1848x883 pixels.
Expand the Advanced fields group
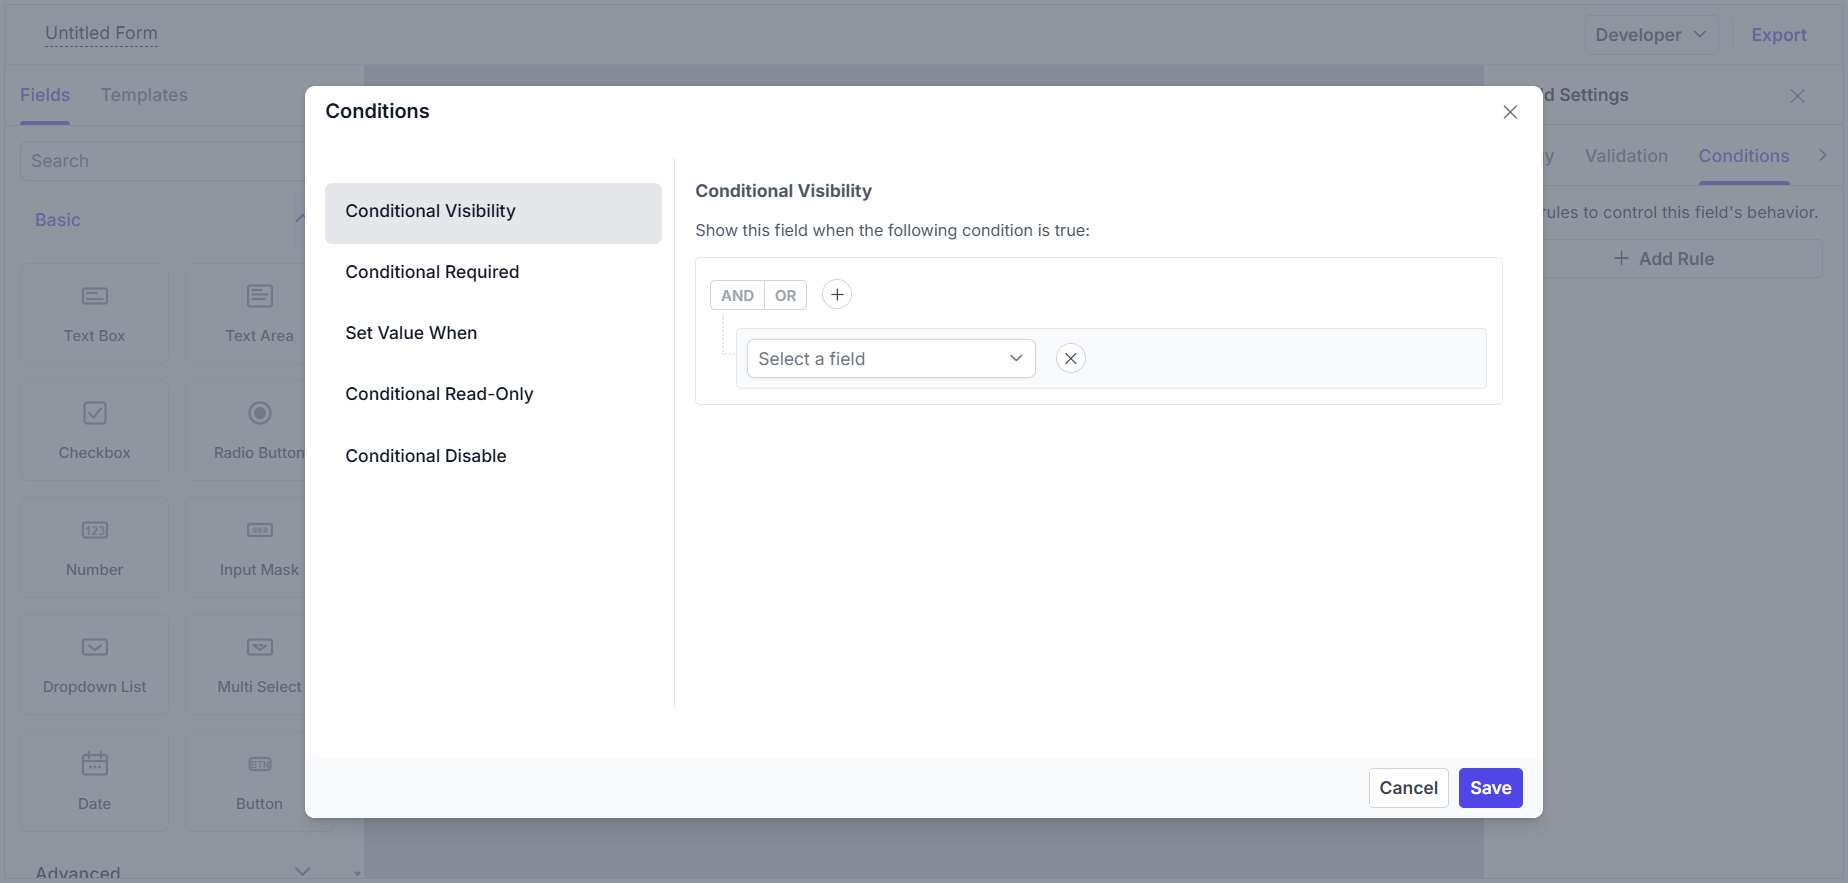(x=302, y=871)
